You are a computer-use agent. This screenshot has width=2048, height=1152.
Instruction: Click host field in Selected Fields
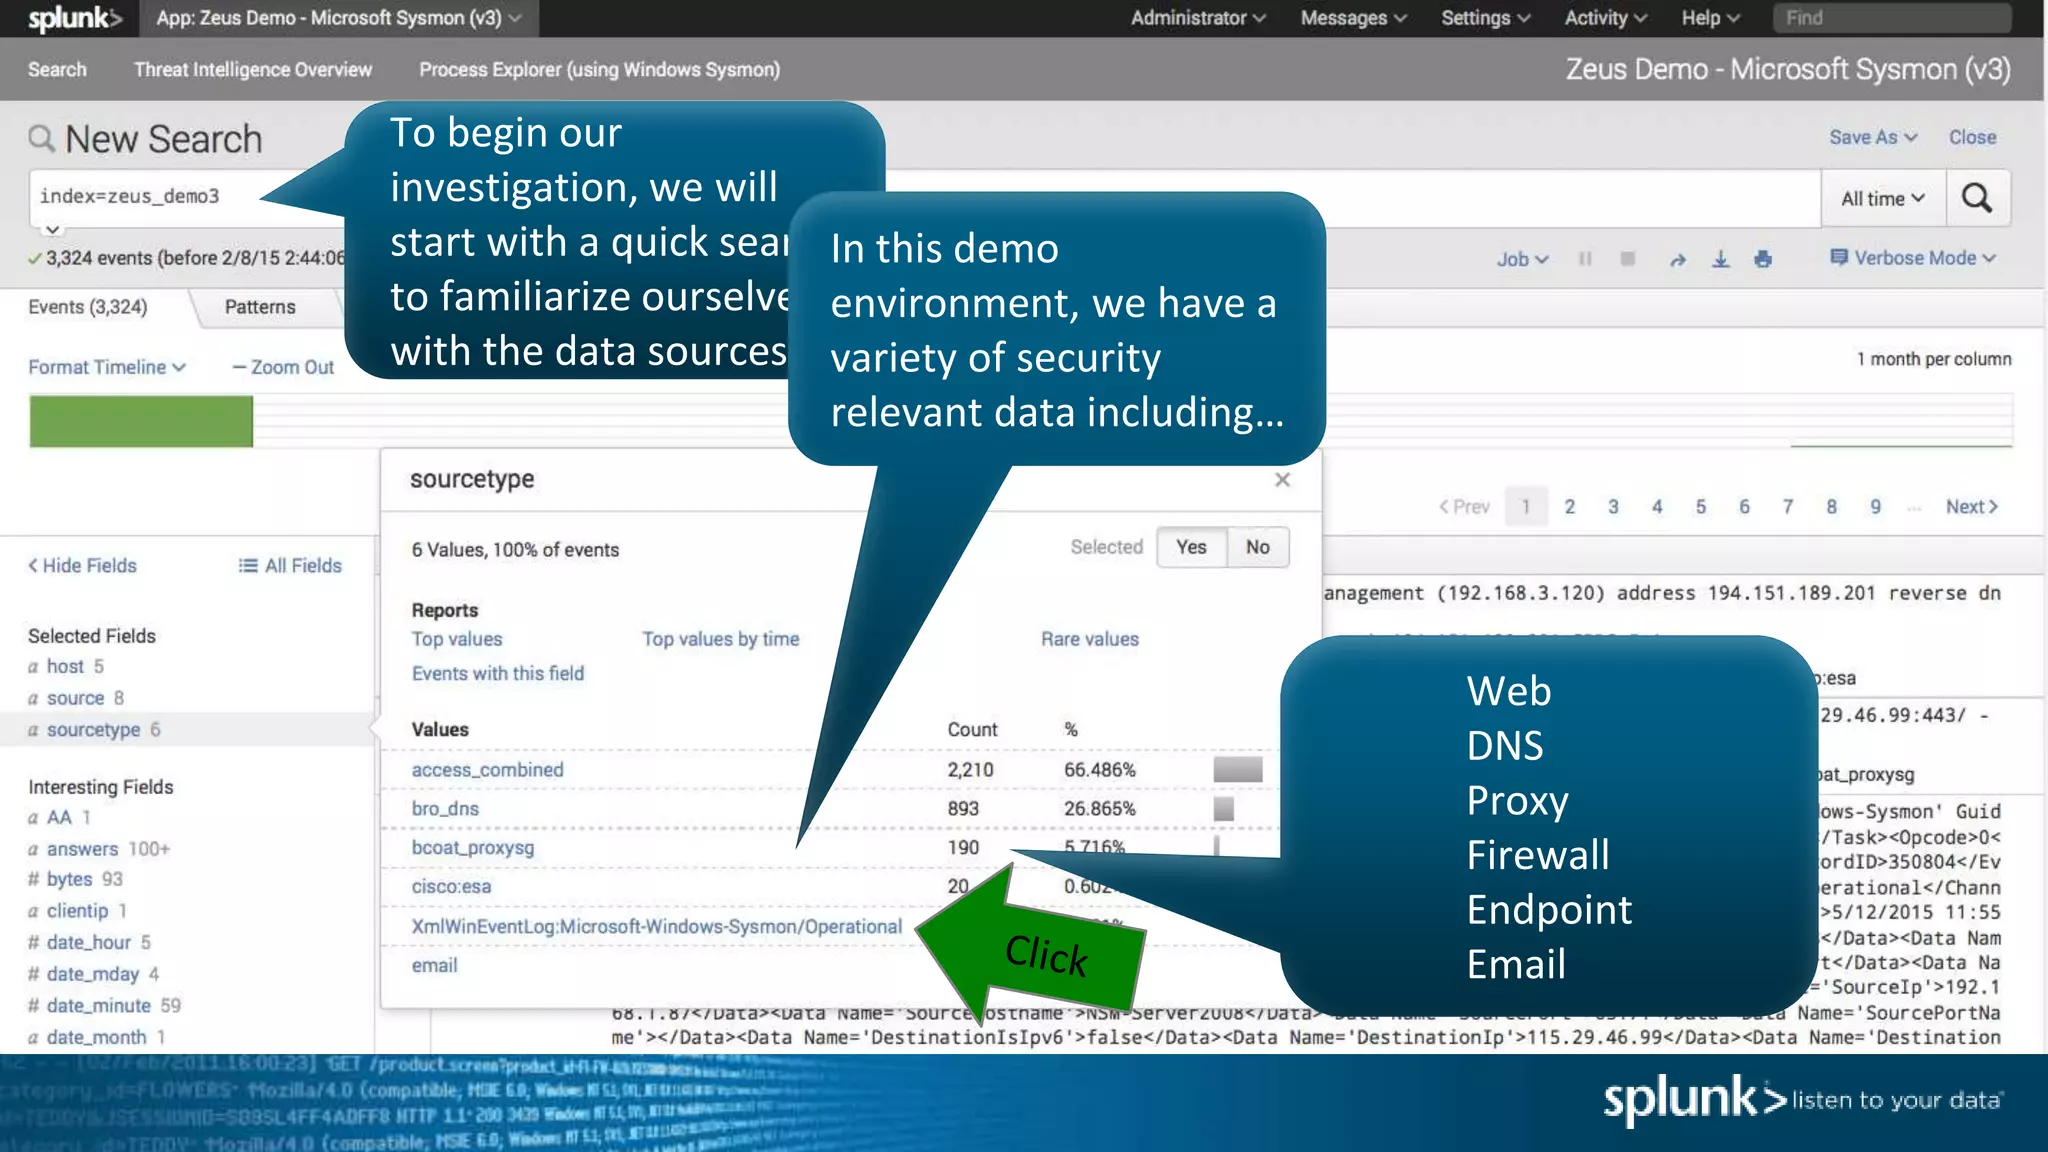(65, 667)
